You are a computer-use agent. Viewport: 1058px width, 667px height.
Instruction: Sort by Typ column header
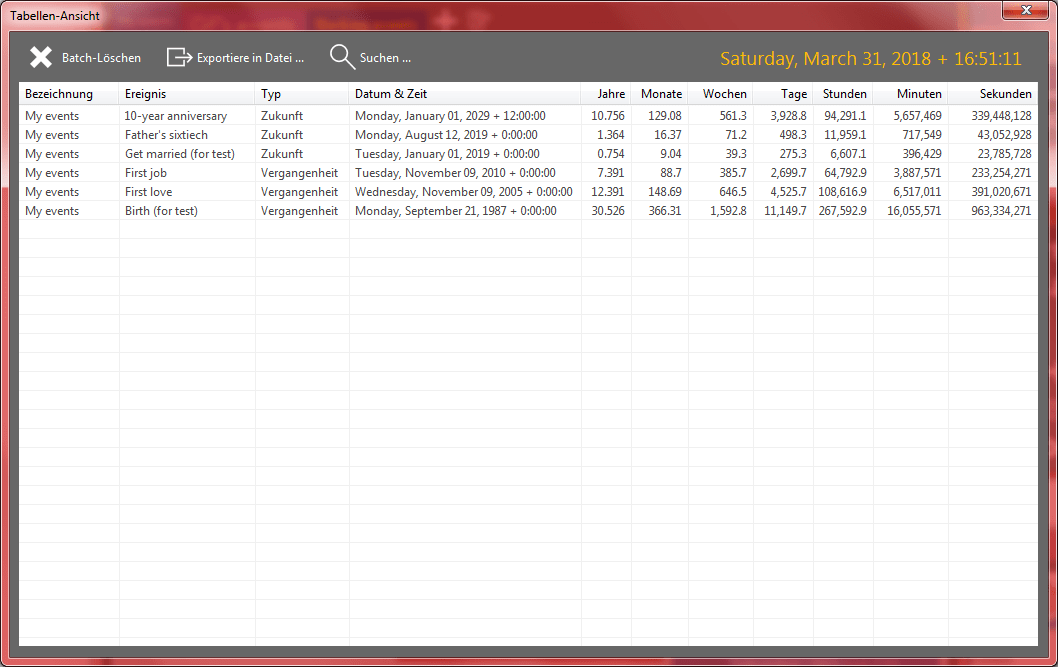tap(302, 94)
